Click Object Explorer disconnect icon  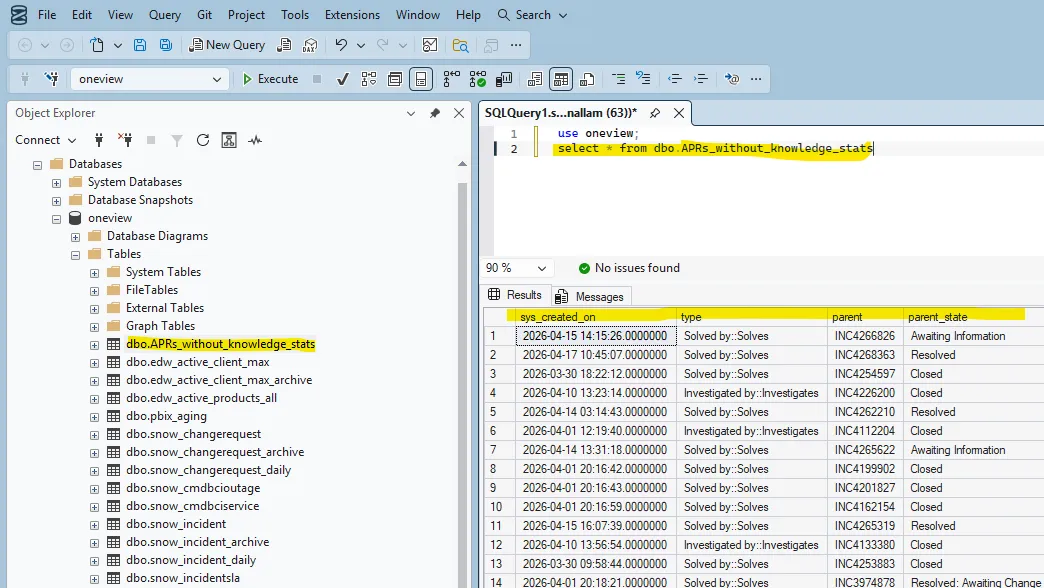tap(125, 140)
